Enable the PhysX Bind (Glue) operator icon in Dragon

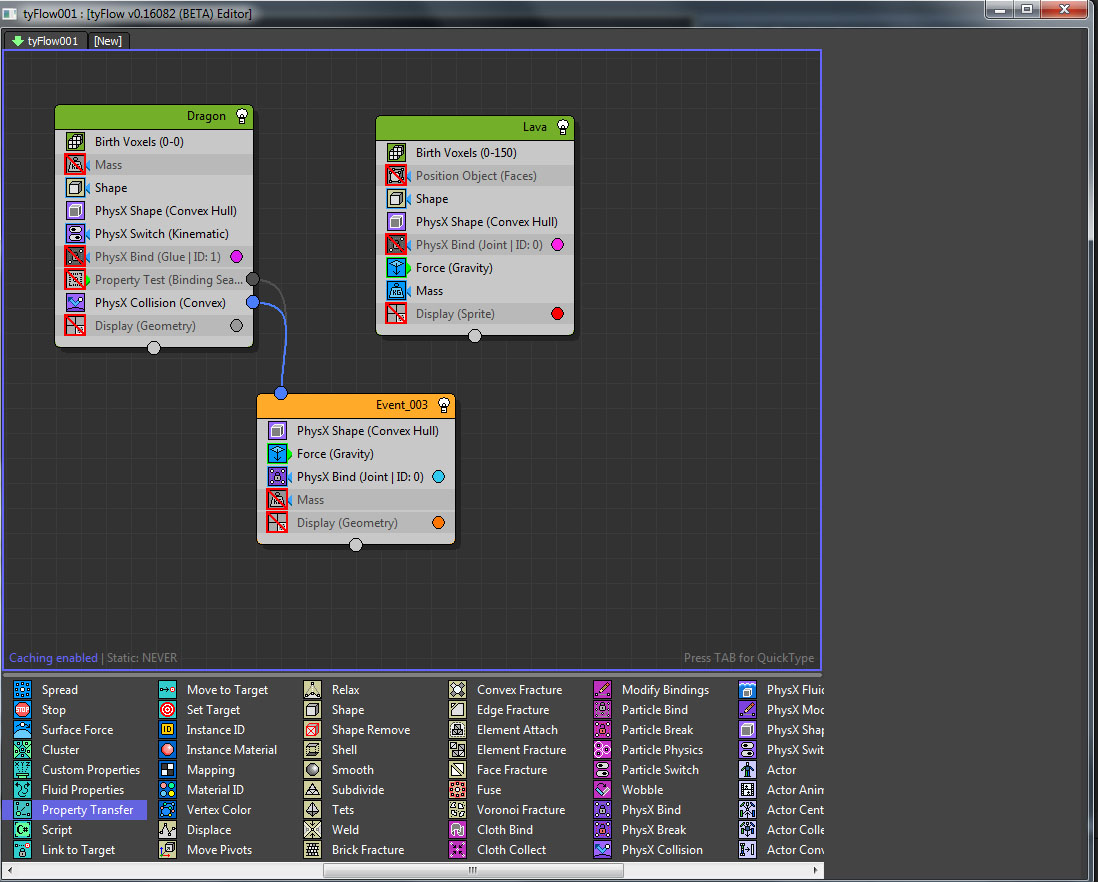pos(75,256)
